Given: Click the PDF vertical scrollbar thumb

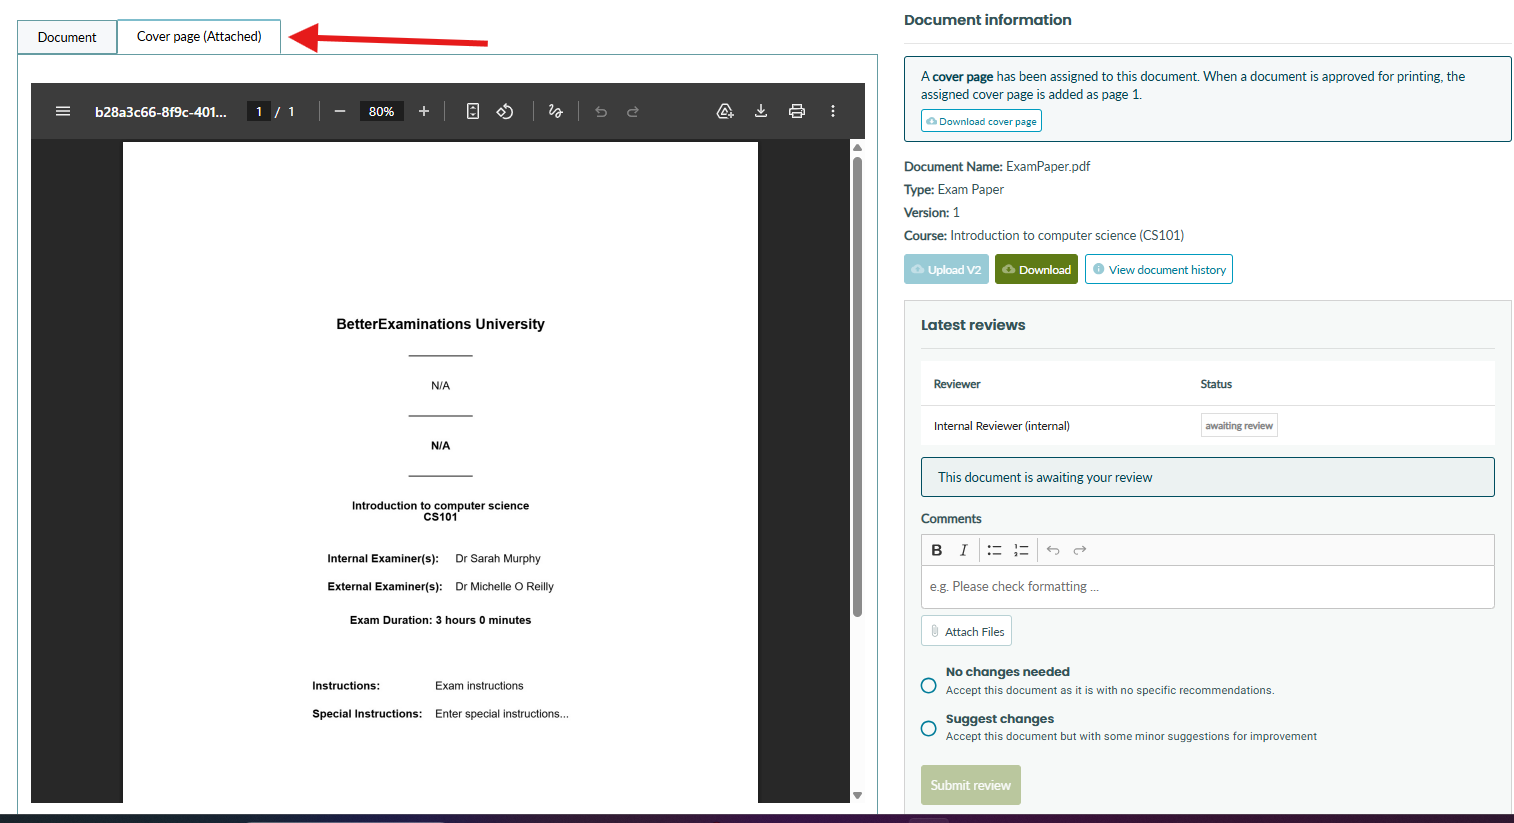Looking at the screenshot, I should (x=857, y=386).
